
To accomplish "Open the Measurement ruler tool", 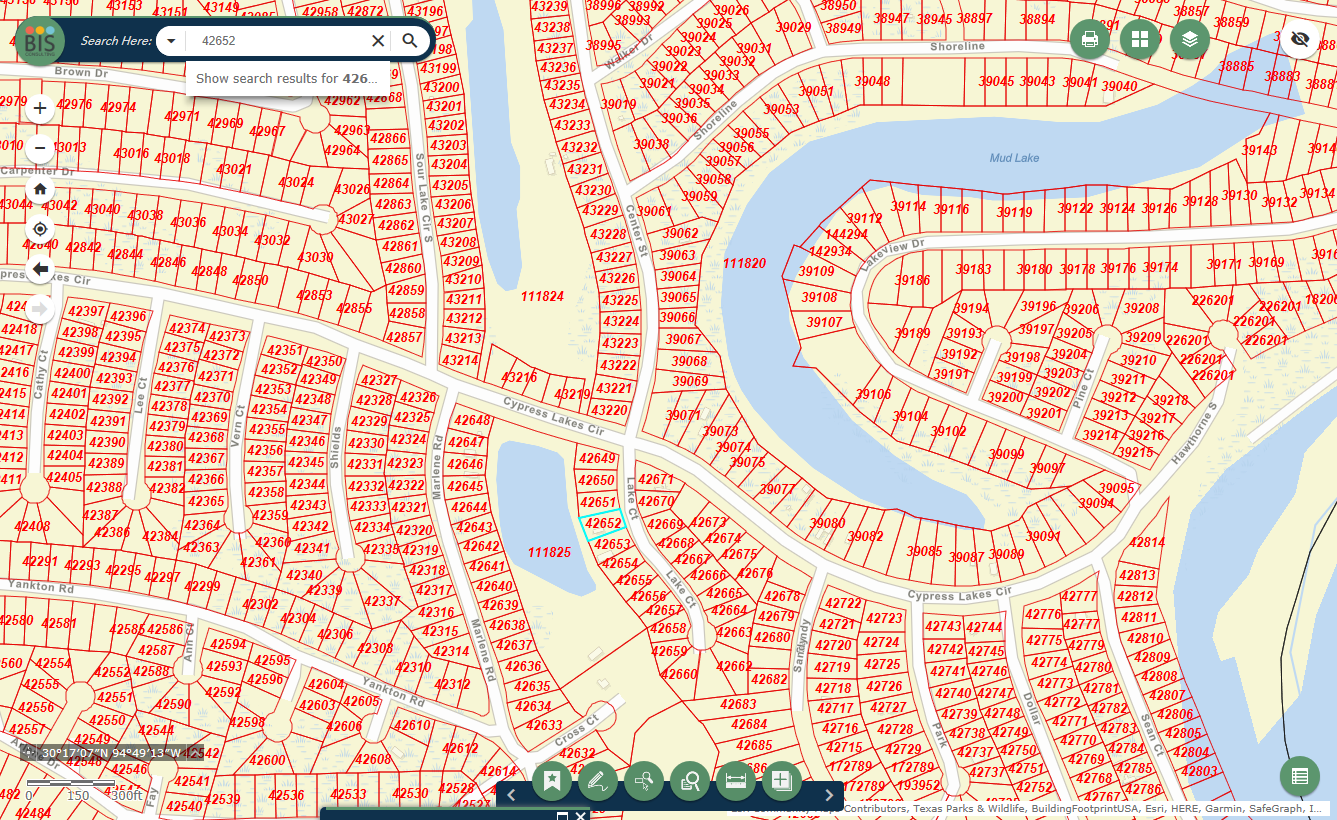I will click(x=736, y=781).
